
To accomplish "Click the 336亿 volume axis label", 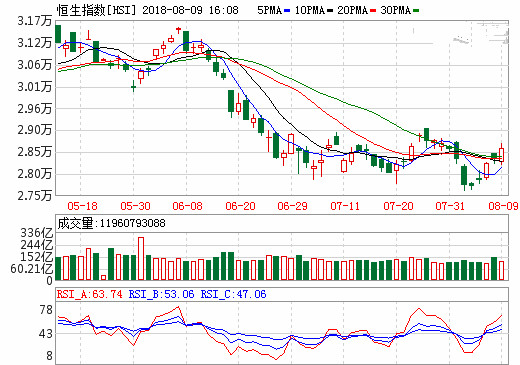I will point(37,233).
